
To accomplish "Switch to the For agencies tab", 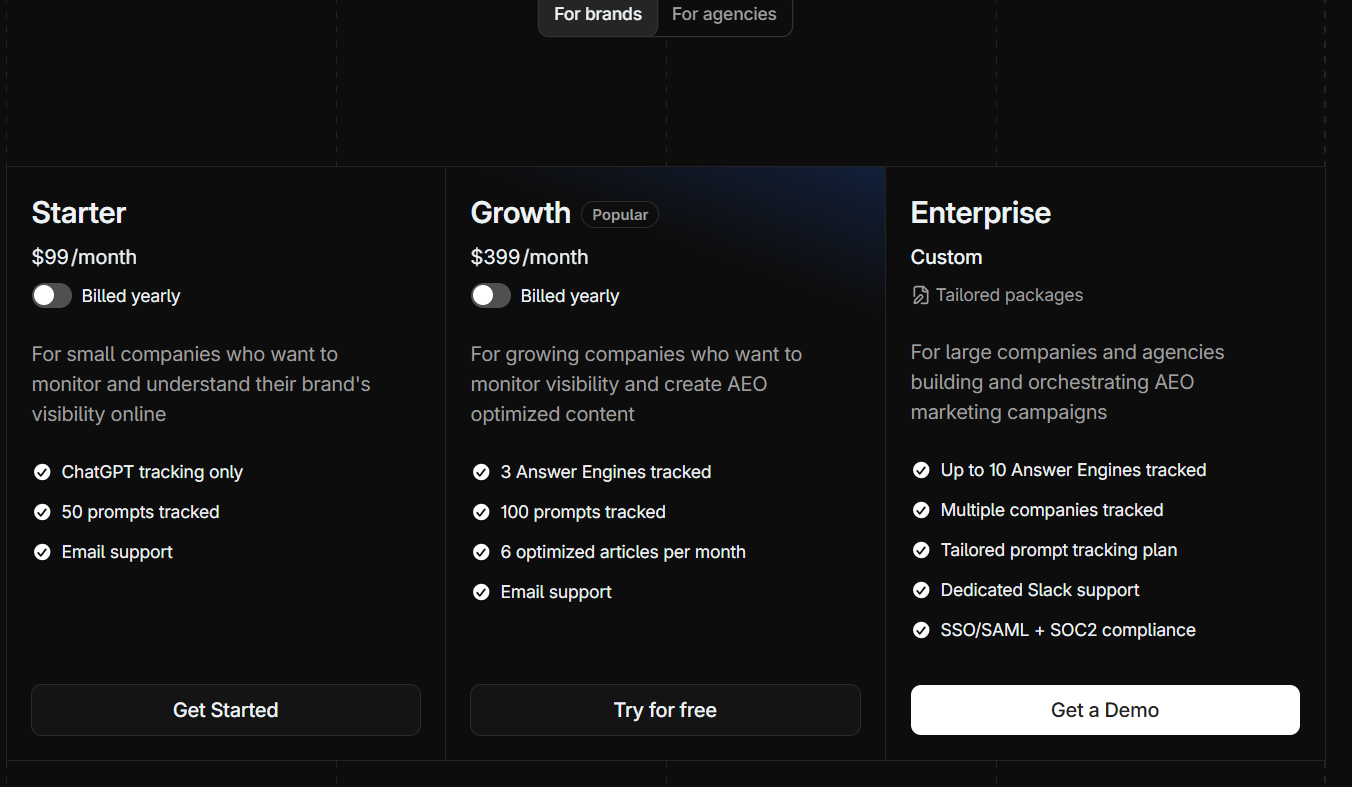I will coord(724,15).
